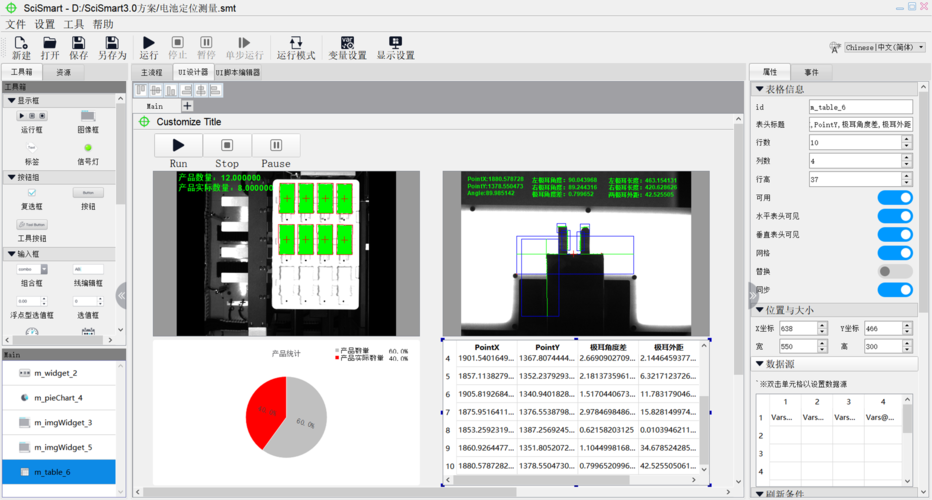The width and height of the screenshot is (932, 500).
Task: Collapse the 表格信息 properties section
Action: click(760, 89)
